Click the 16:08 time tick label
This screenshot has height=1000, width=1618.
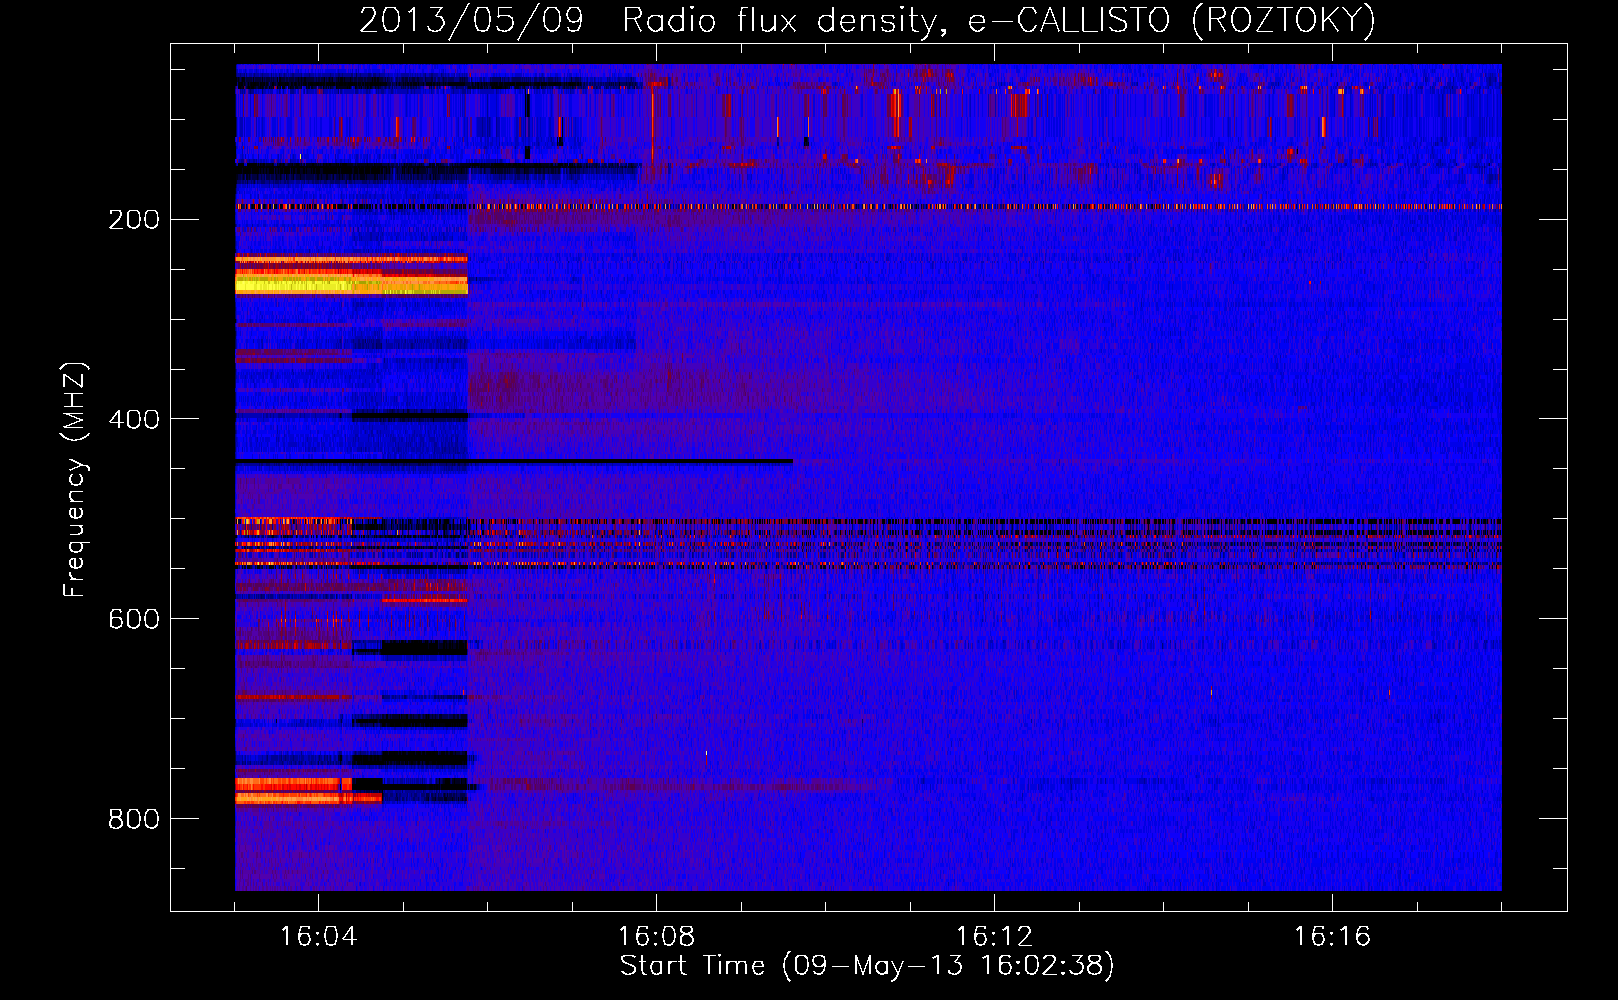click(656, 936)
